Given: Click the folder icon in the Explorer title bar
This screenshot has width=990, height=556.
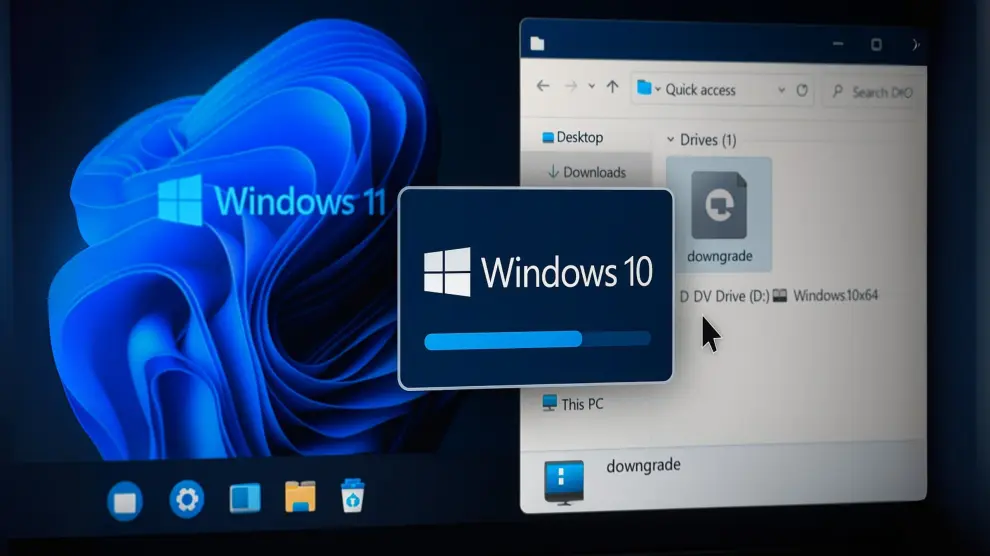Looking at the screenshot, I should (537, 43).
